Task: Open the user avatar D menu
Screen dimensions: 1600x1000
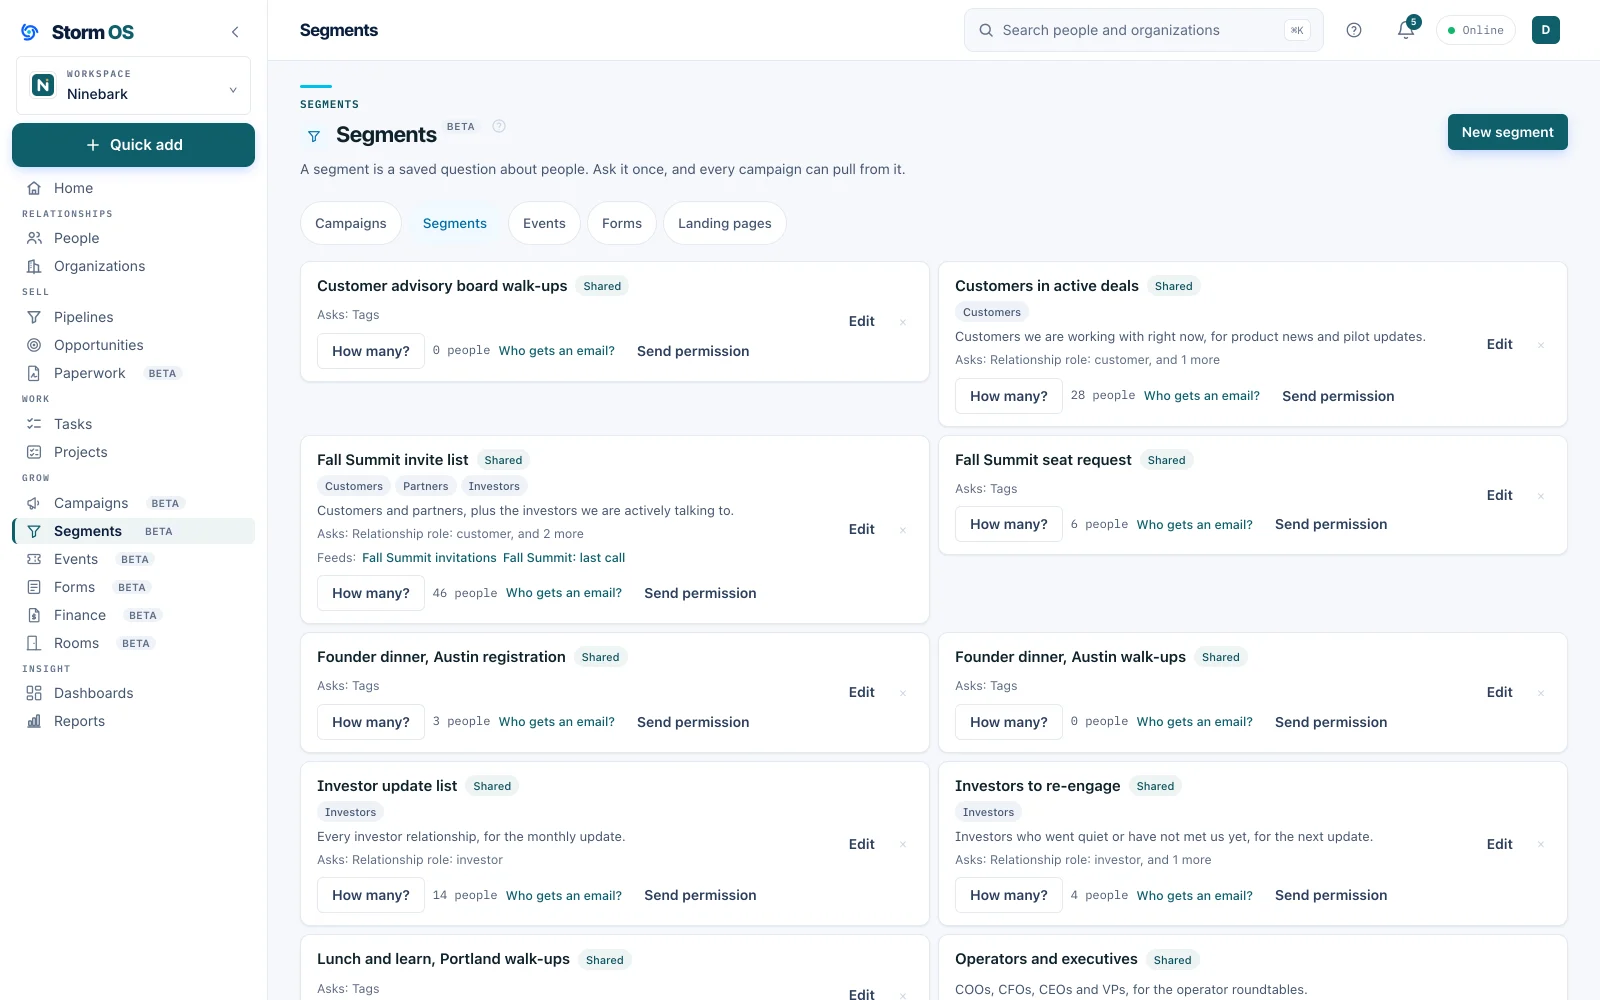Action: 1546,30
